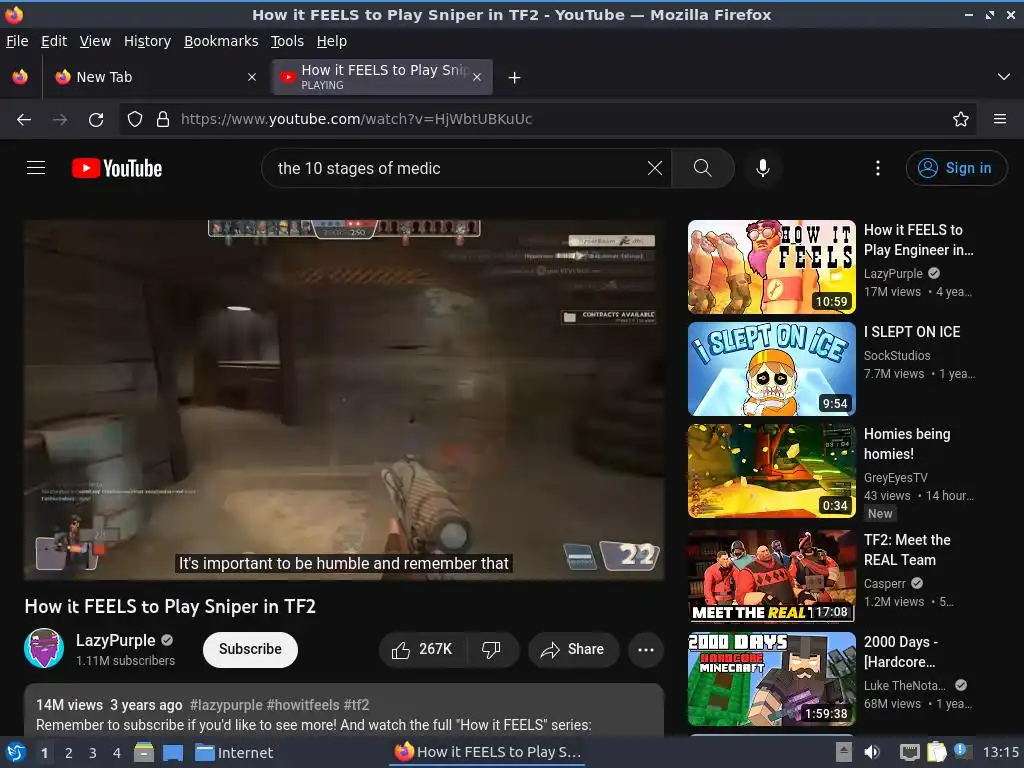
Task: Click the show desktop taskbar icon
Action: pyautogui.click(x=173, y=753)
